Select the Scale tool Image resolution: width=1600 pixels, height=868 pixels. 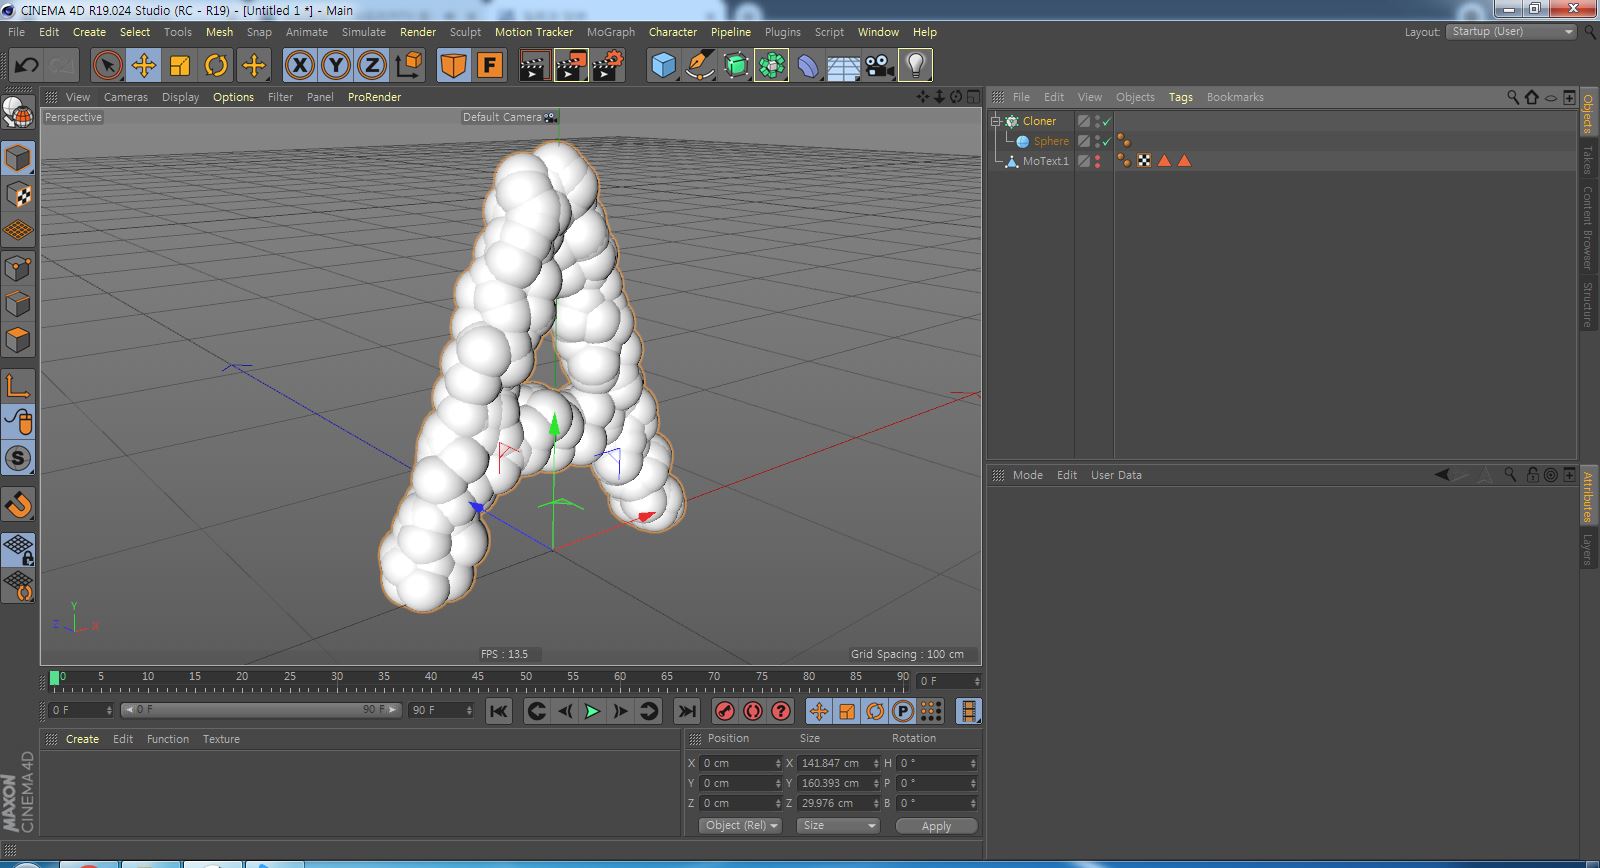pos(180,66)
